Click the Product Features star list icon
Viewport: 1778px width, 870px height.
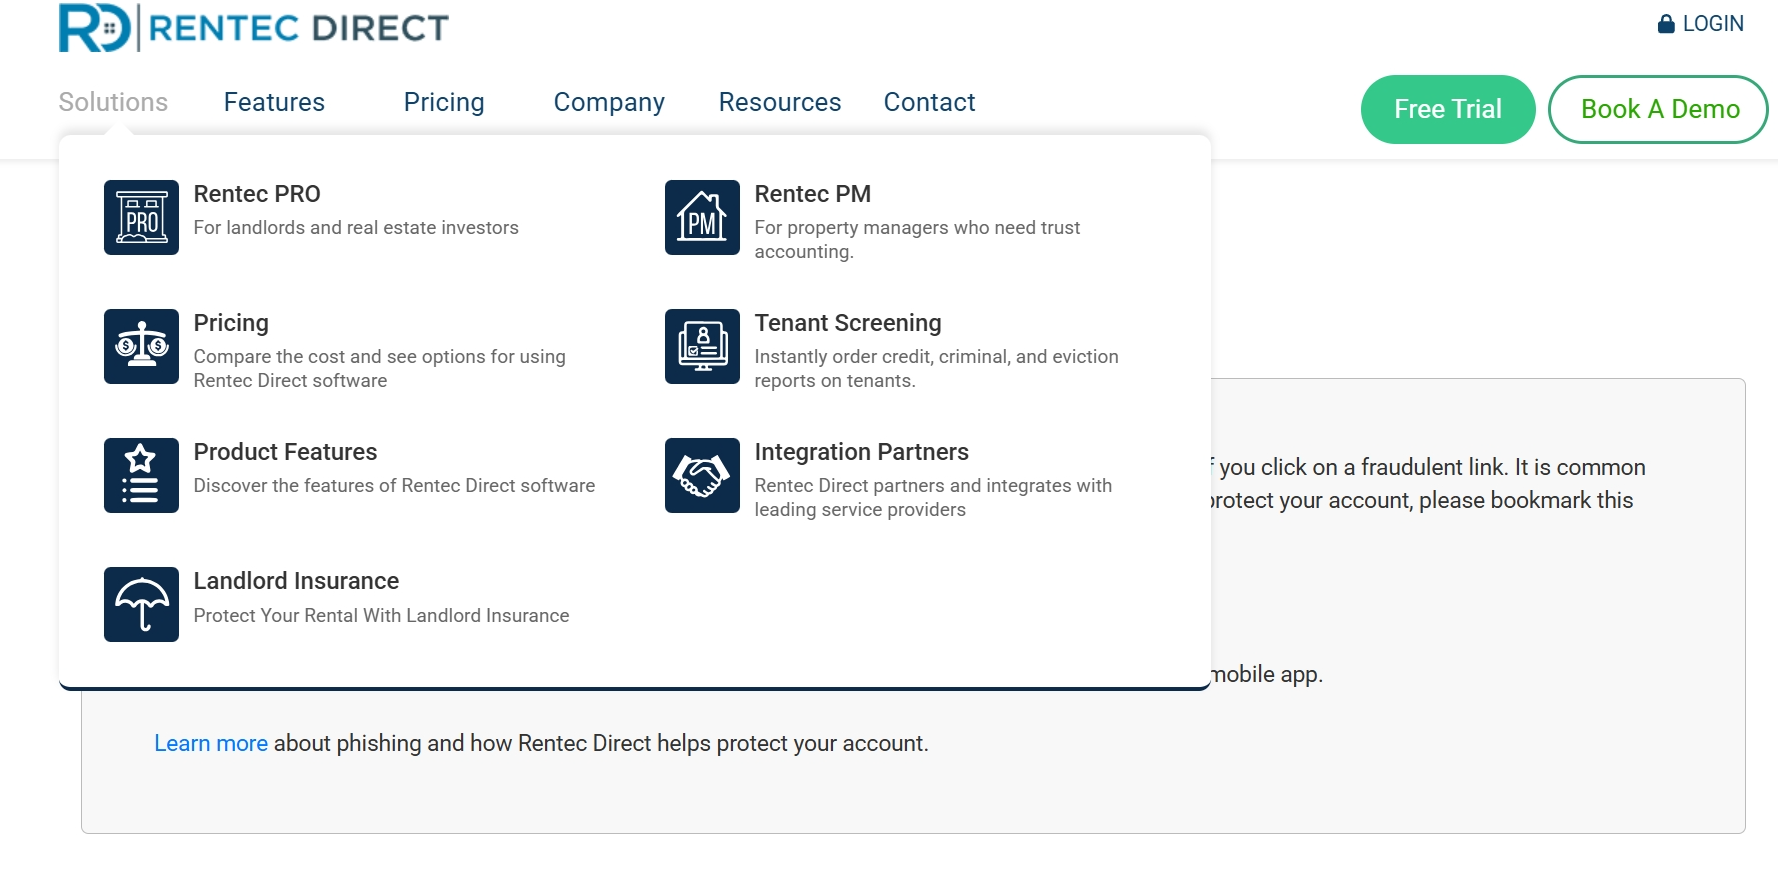[x=141, y=475]
